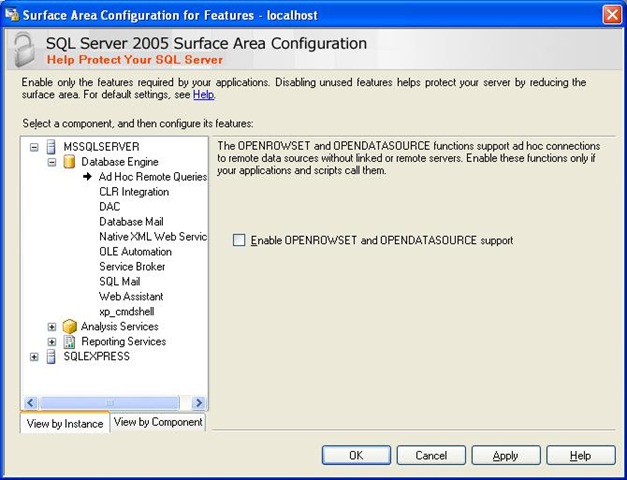The image size is (627, 480).
Task: Collapse the Database Engine node
Action: 52,162
